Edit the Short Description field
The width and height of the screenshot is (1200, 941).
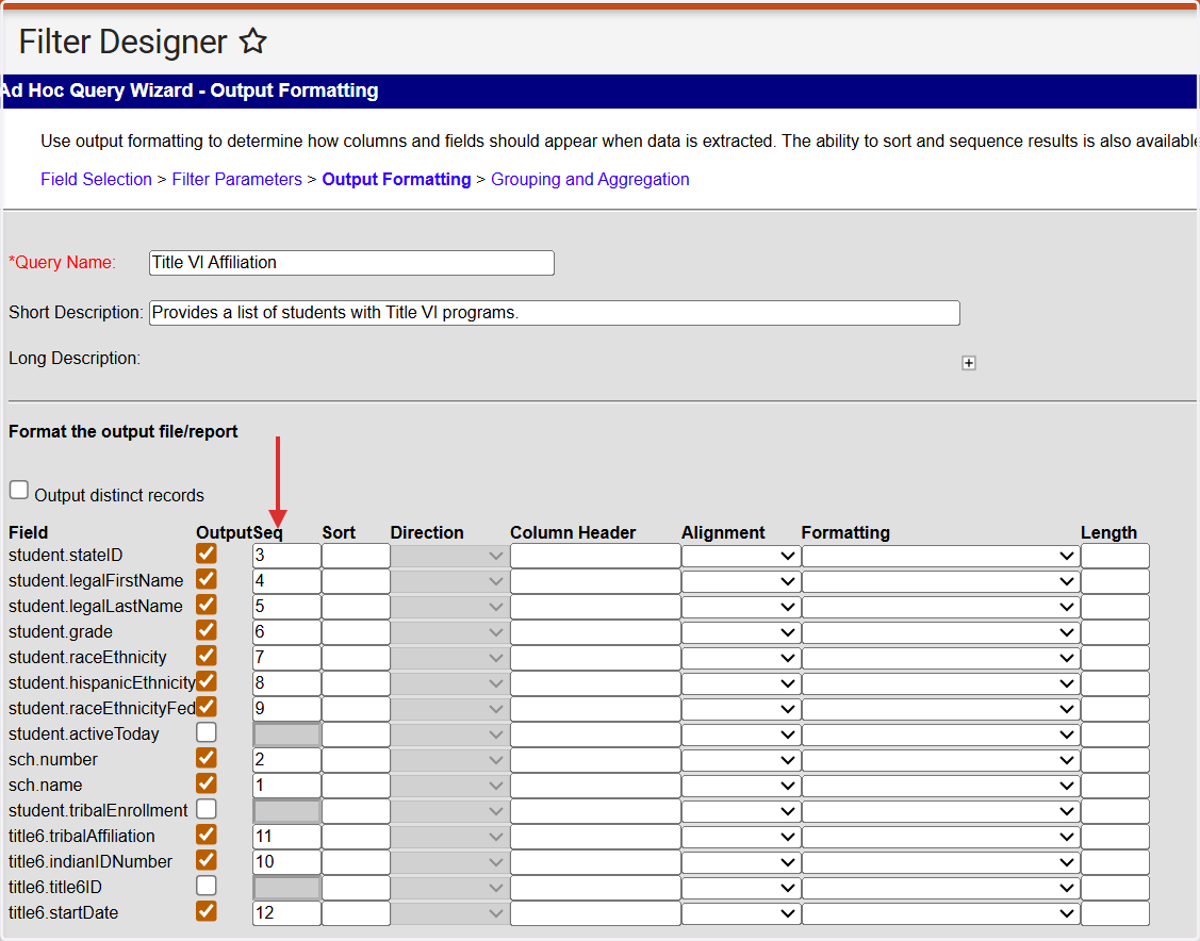[x=554, y=313]
